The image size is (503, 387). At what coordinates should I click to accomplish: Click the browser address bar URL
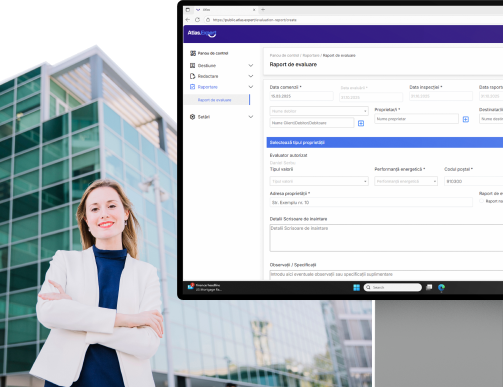tap(255, 20)
